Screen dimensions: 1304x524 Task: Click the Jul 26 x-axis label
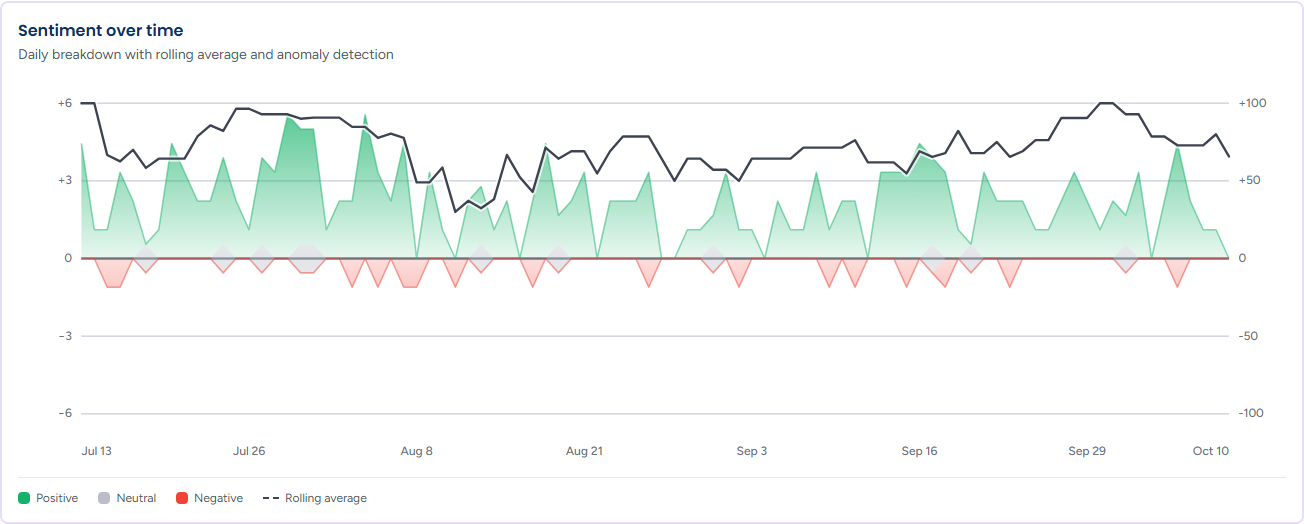(249, 451)
